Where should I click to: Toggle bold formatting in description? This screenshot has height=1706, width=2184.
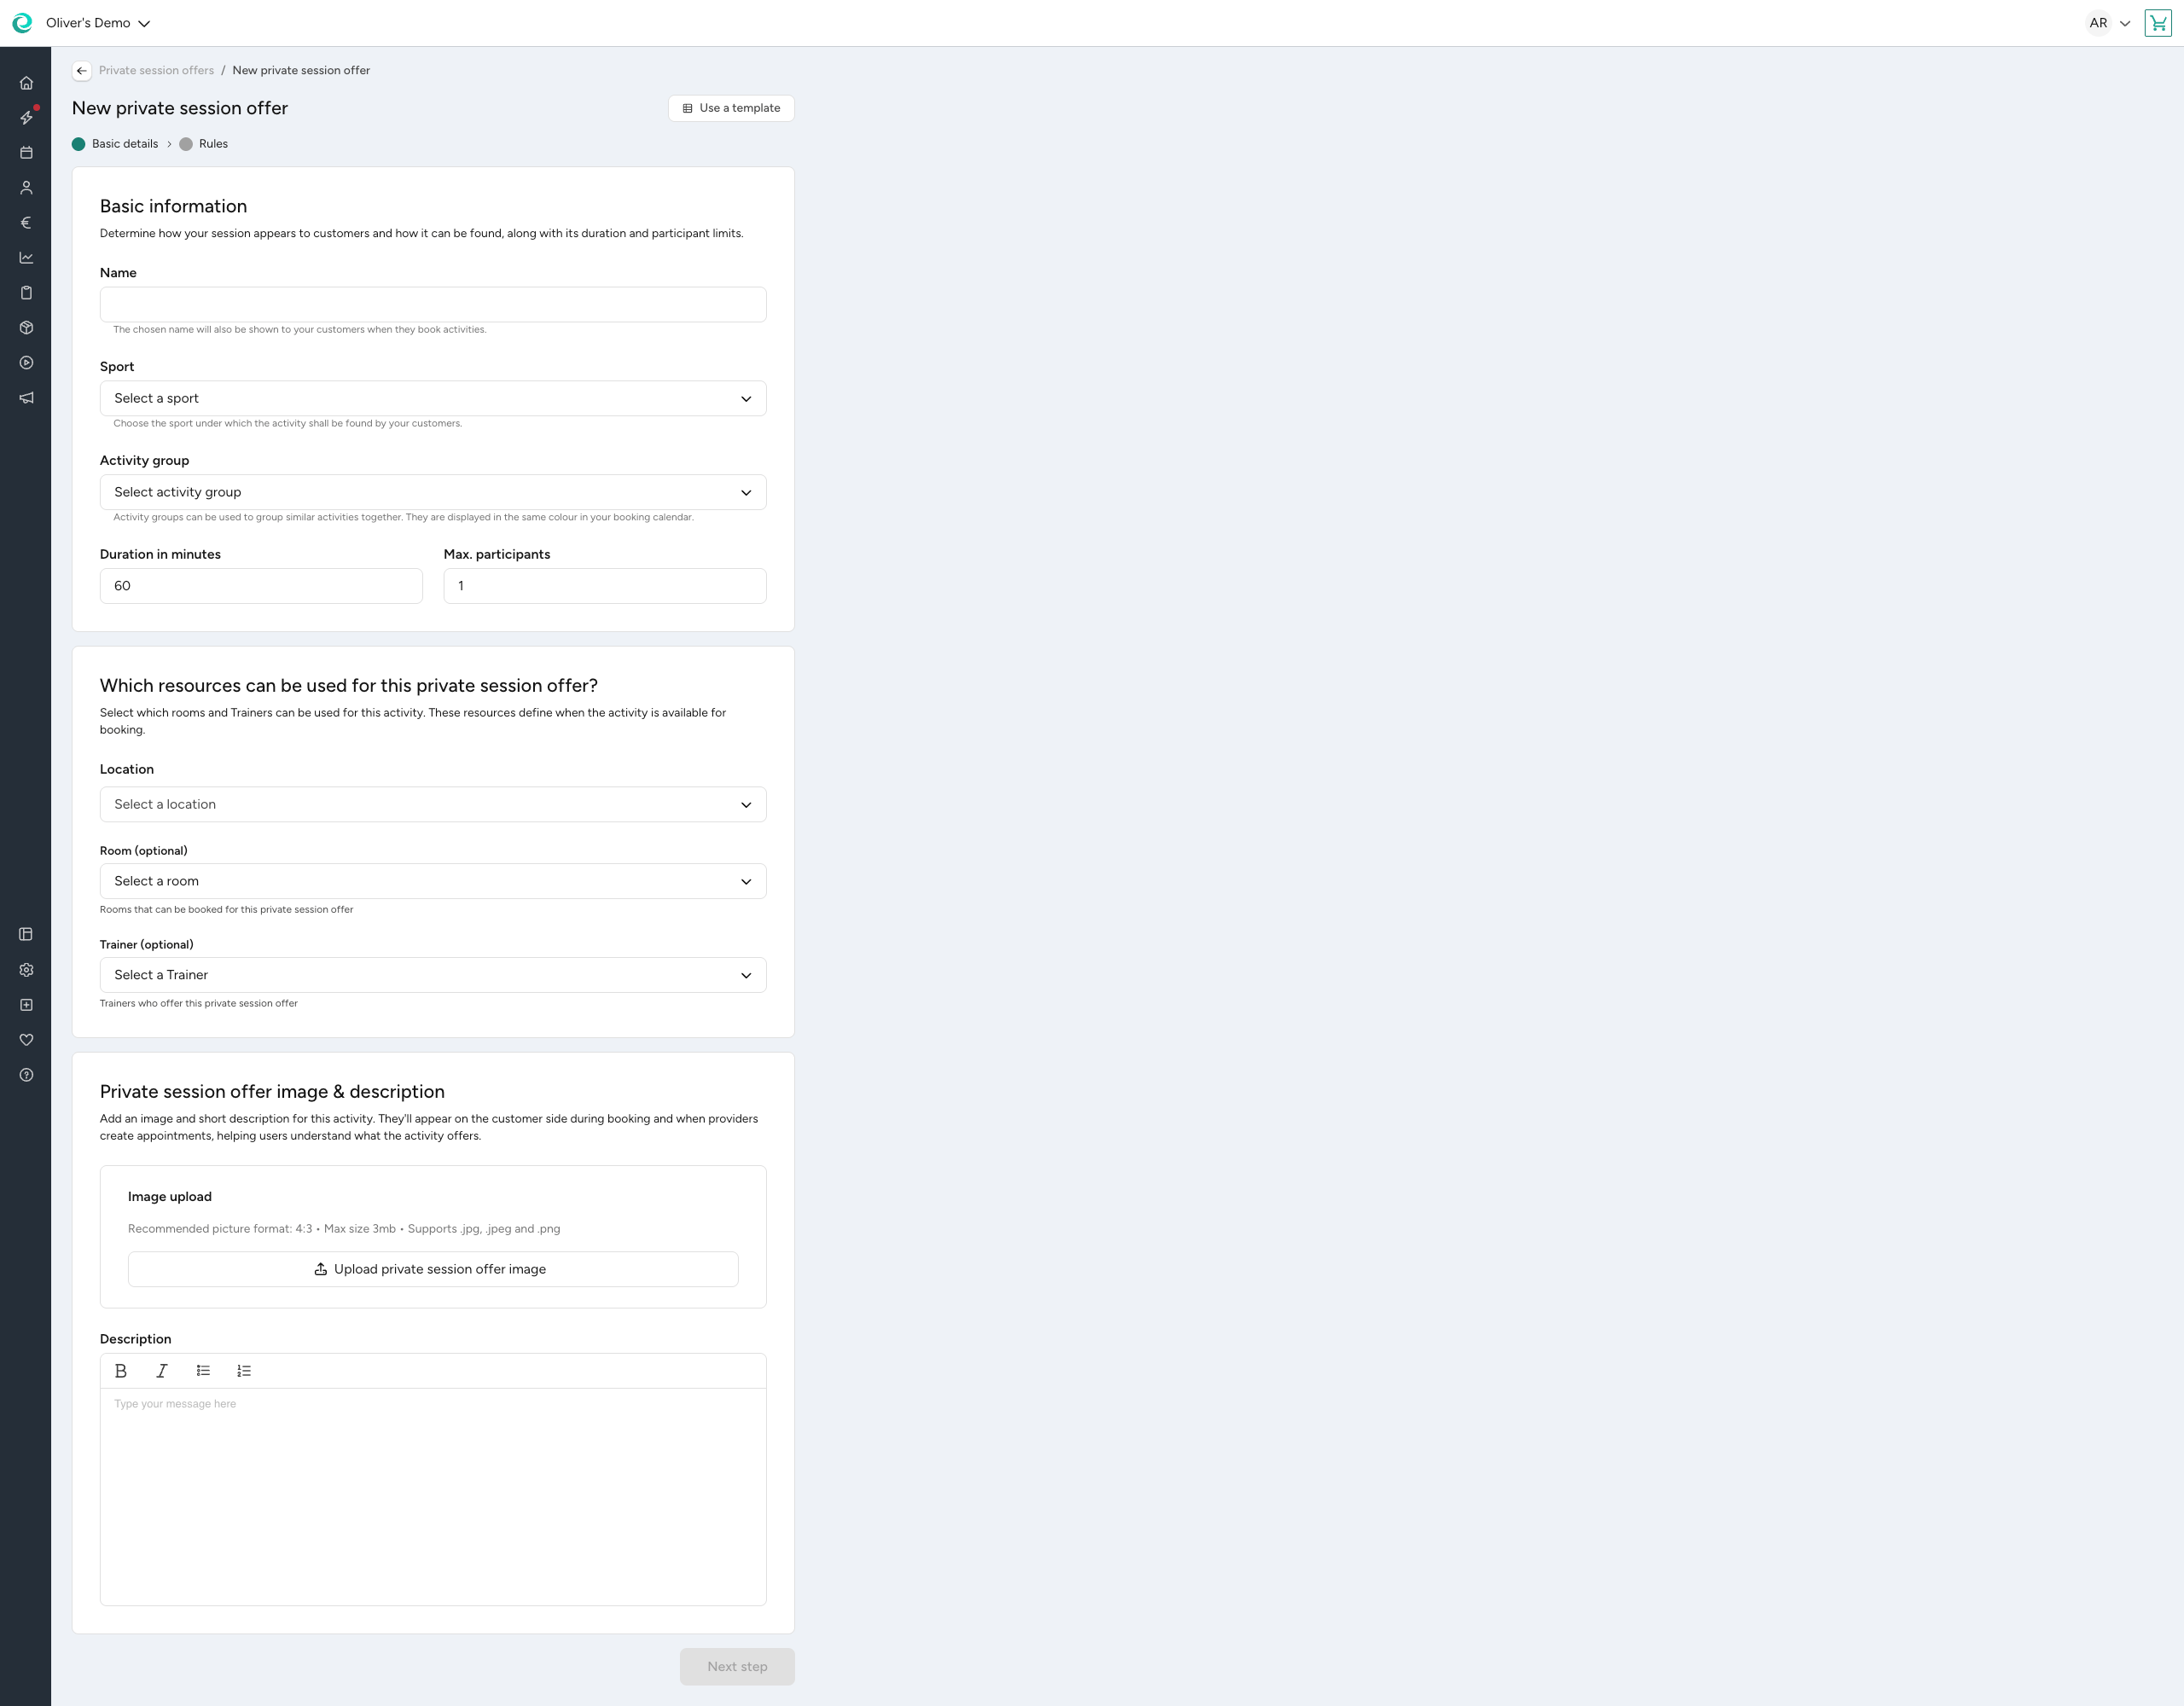(121, 1371)
